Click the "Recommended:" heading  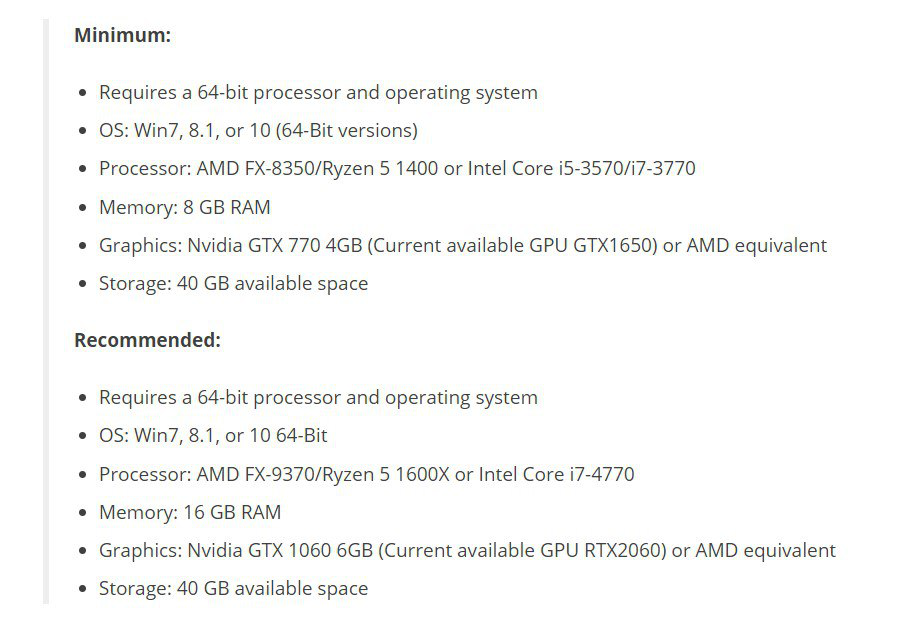click(x=147, y=340)
